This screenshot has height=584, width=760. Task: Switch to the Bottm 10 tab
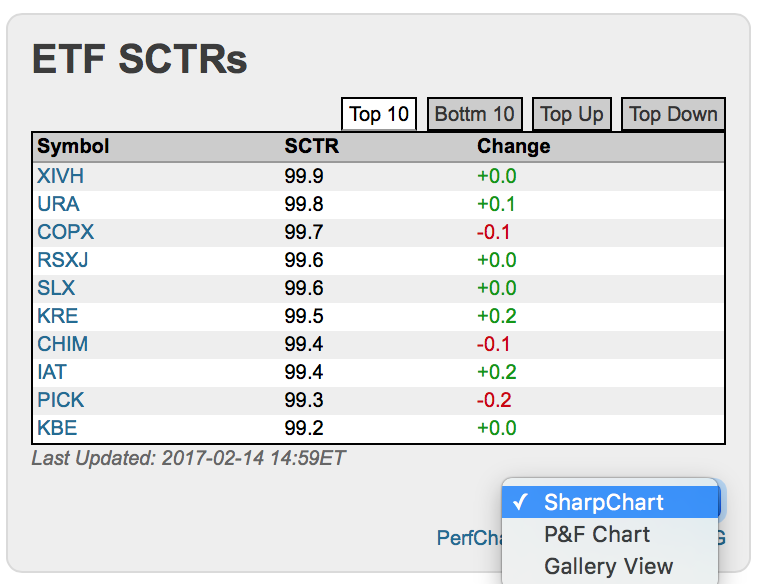point(475,114)
